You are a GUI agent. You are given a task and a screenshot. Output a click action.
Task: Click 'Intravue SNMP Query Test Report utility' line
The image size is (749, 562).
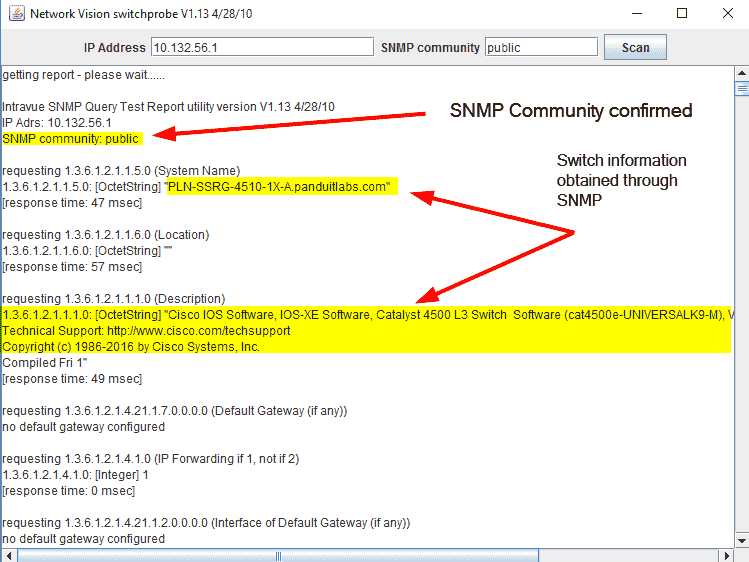168,107
